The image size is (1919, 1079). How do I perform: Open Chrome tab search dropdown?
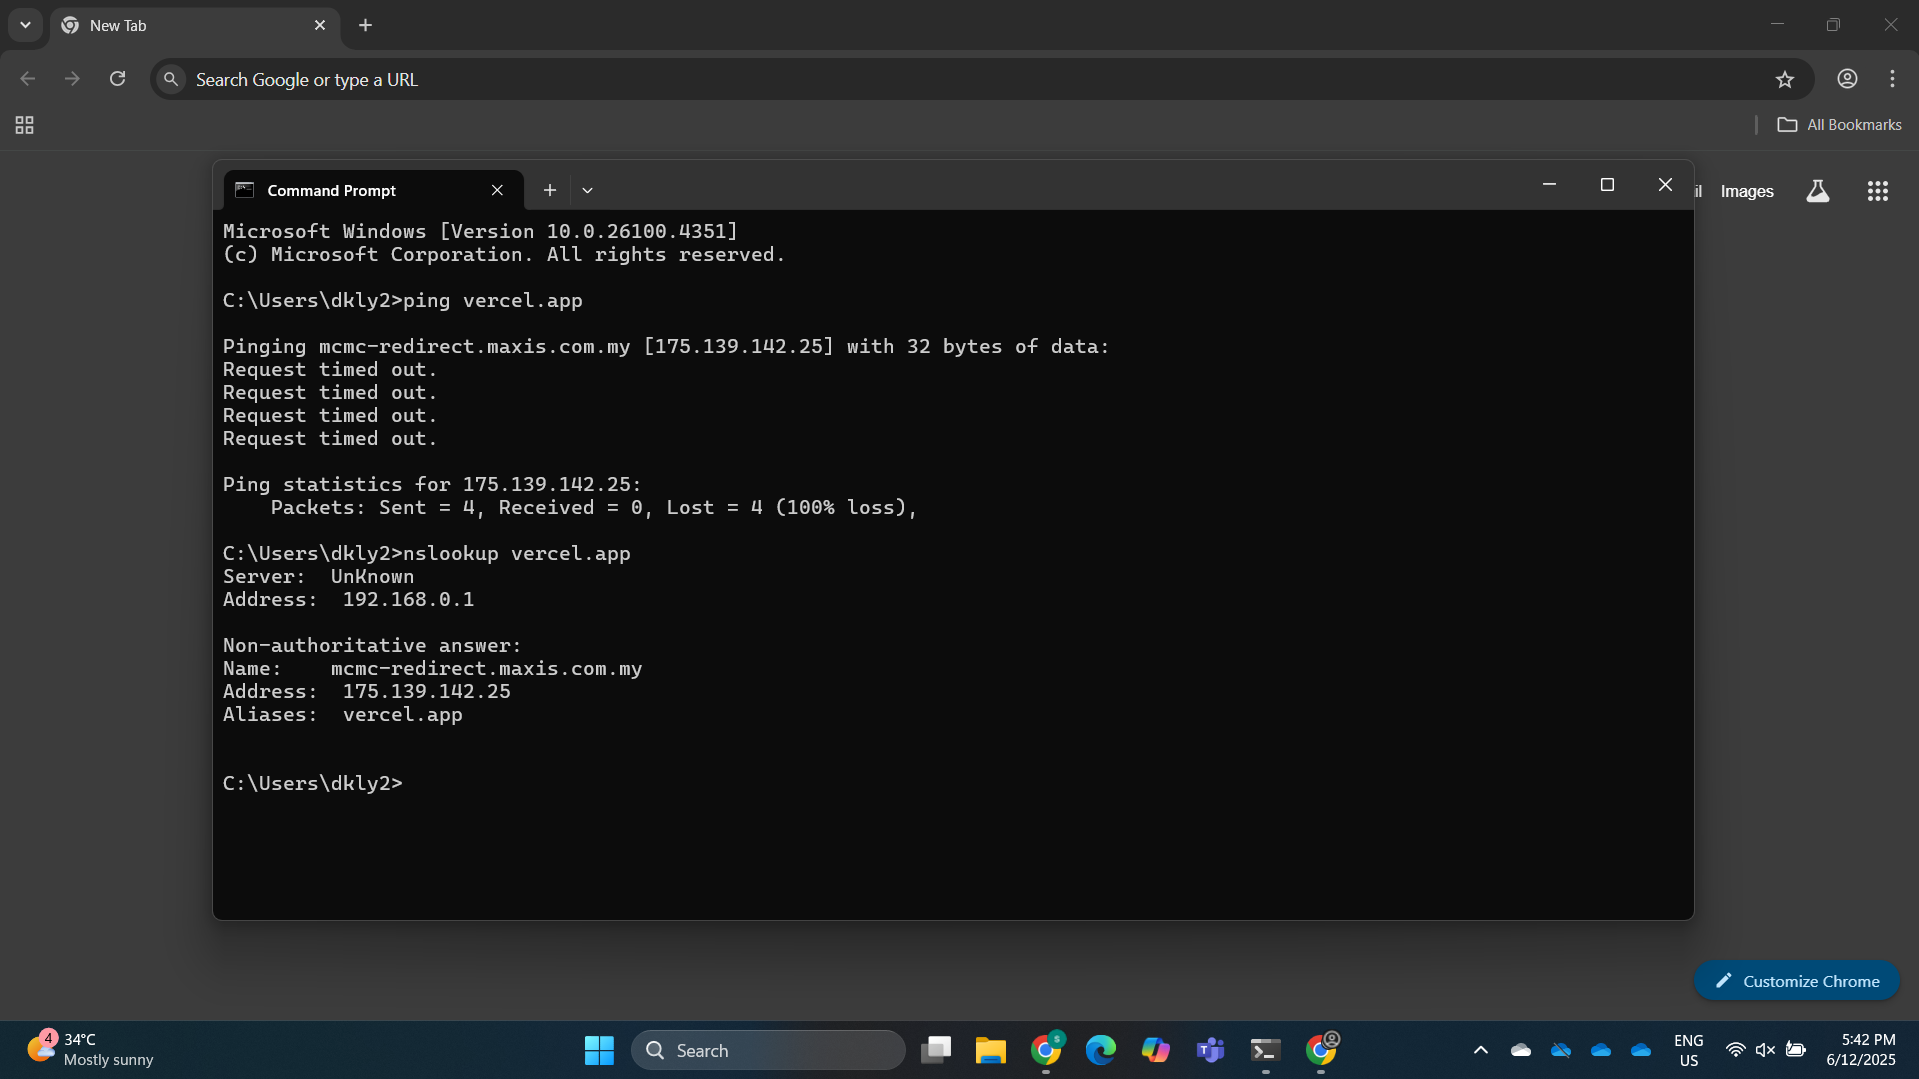pos(25,25)
